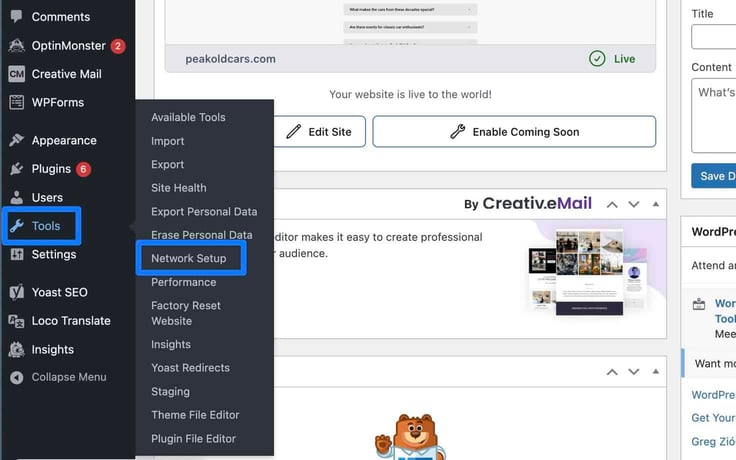Click the WPForms bear mascot image
The width and height of the screenshot is (736, 460).
(410, 437)
